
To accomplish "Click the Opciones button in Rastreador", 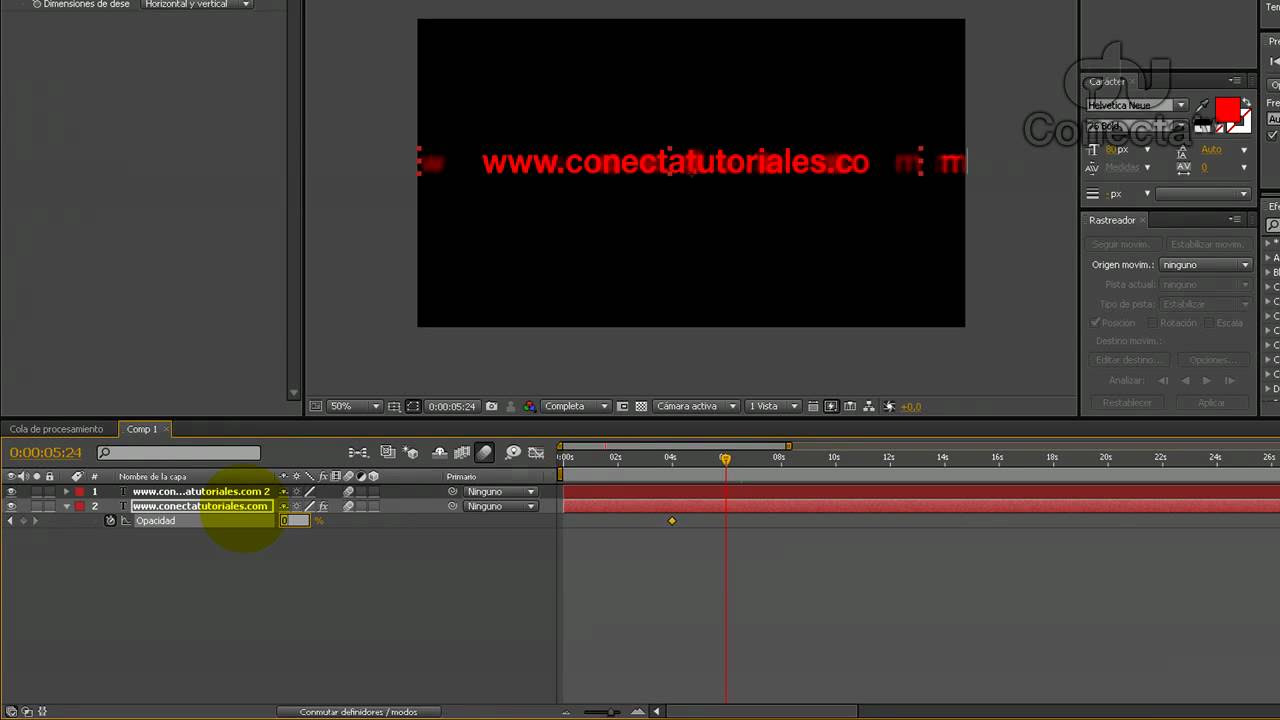I will click(1211, 360).
